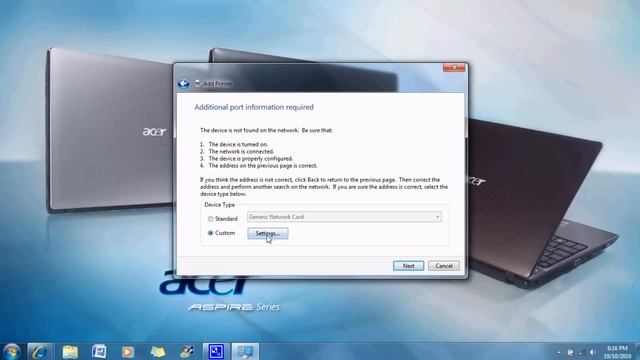Click the 'Additional port information required' heading
640x360 pixels.
tap(254, 107)
